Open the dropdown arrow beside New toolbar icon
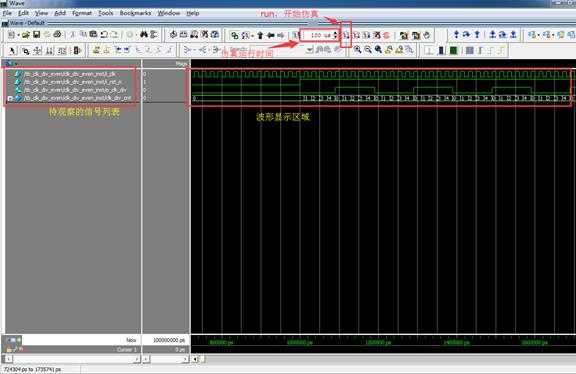 (18, 35)
